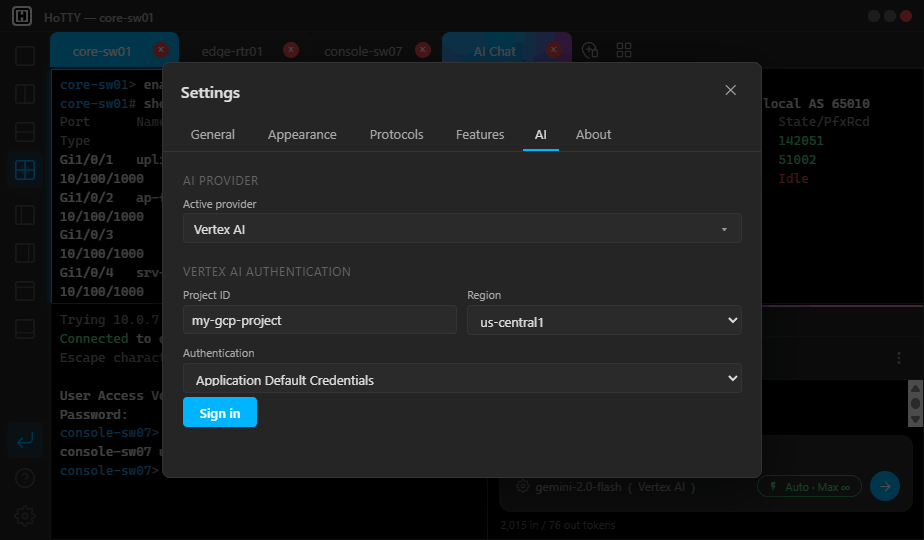This screenshot has width=924, height=540.
Task: Close the edge-rtr01 tab
Action: [291, 50]
